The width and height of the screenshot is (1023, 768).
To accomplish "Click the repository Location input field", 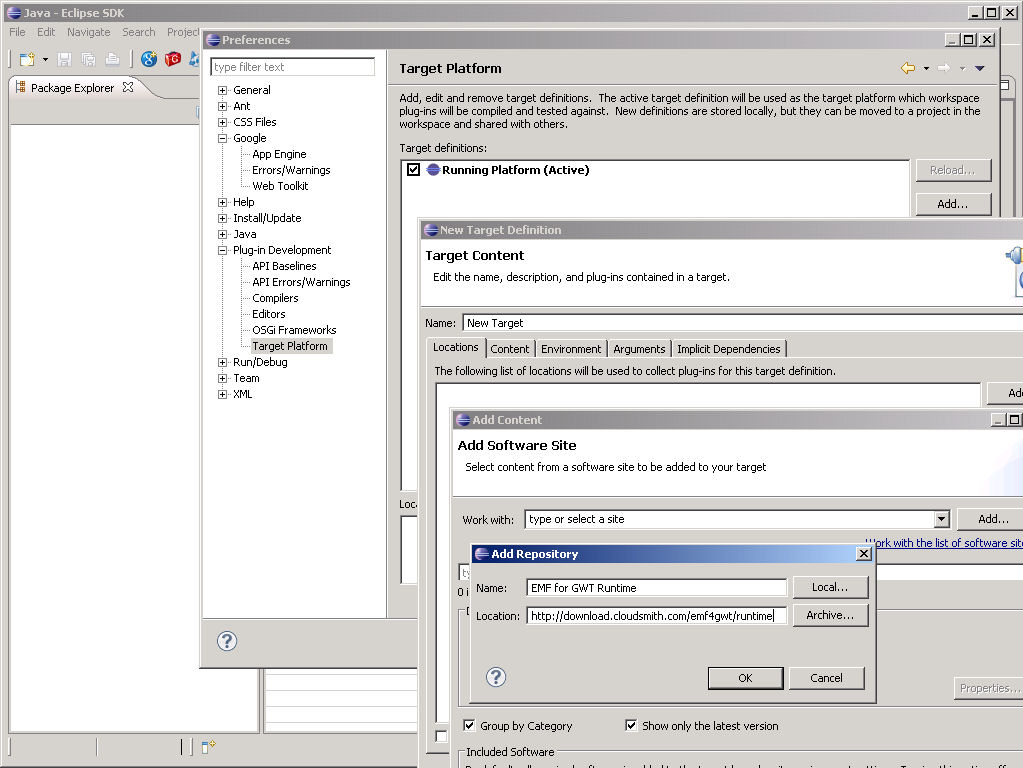I will (656, 616).
